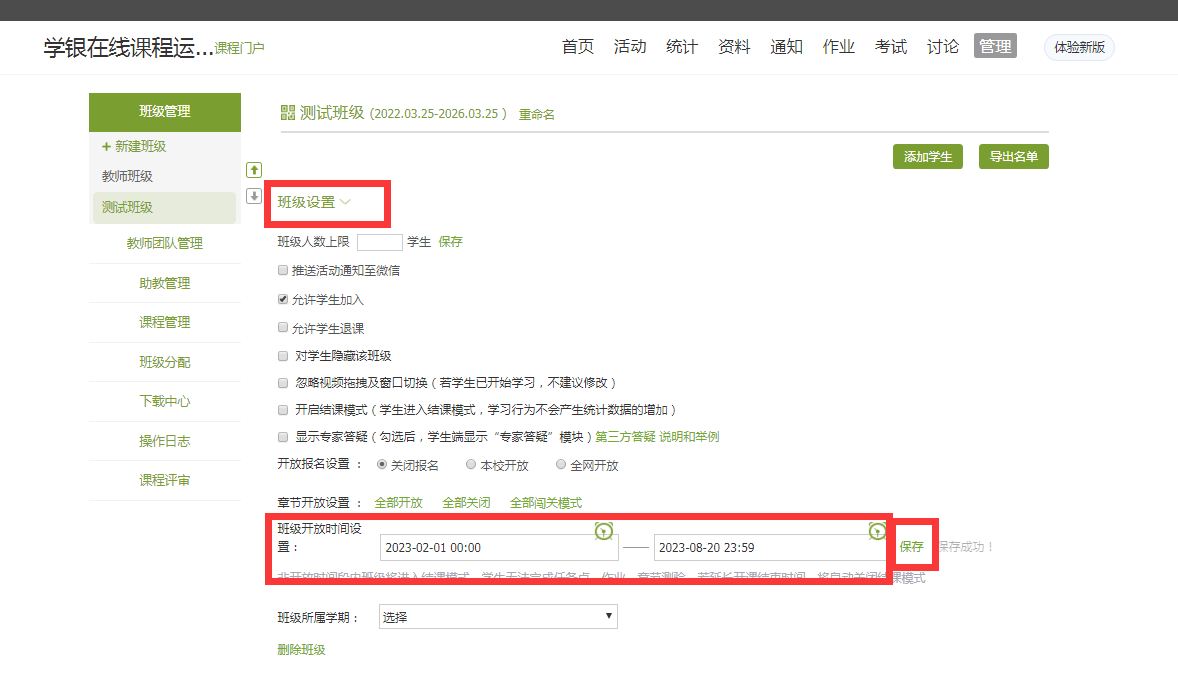
Task: Enable 允许学生退课 checkbox
Action: [283, 327]
